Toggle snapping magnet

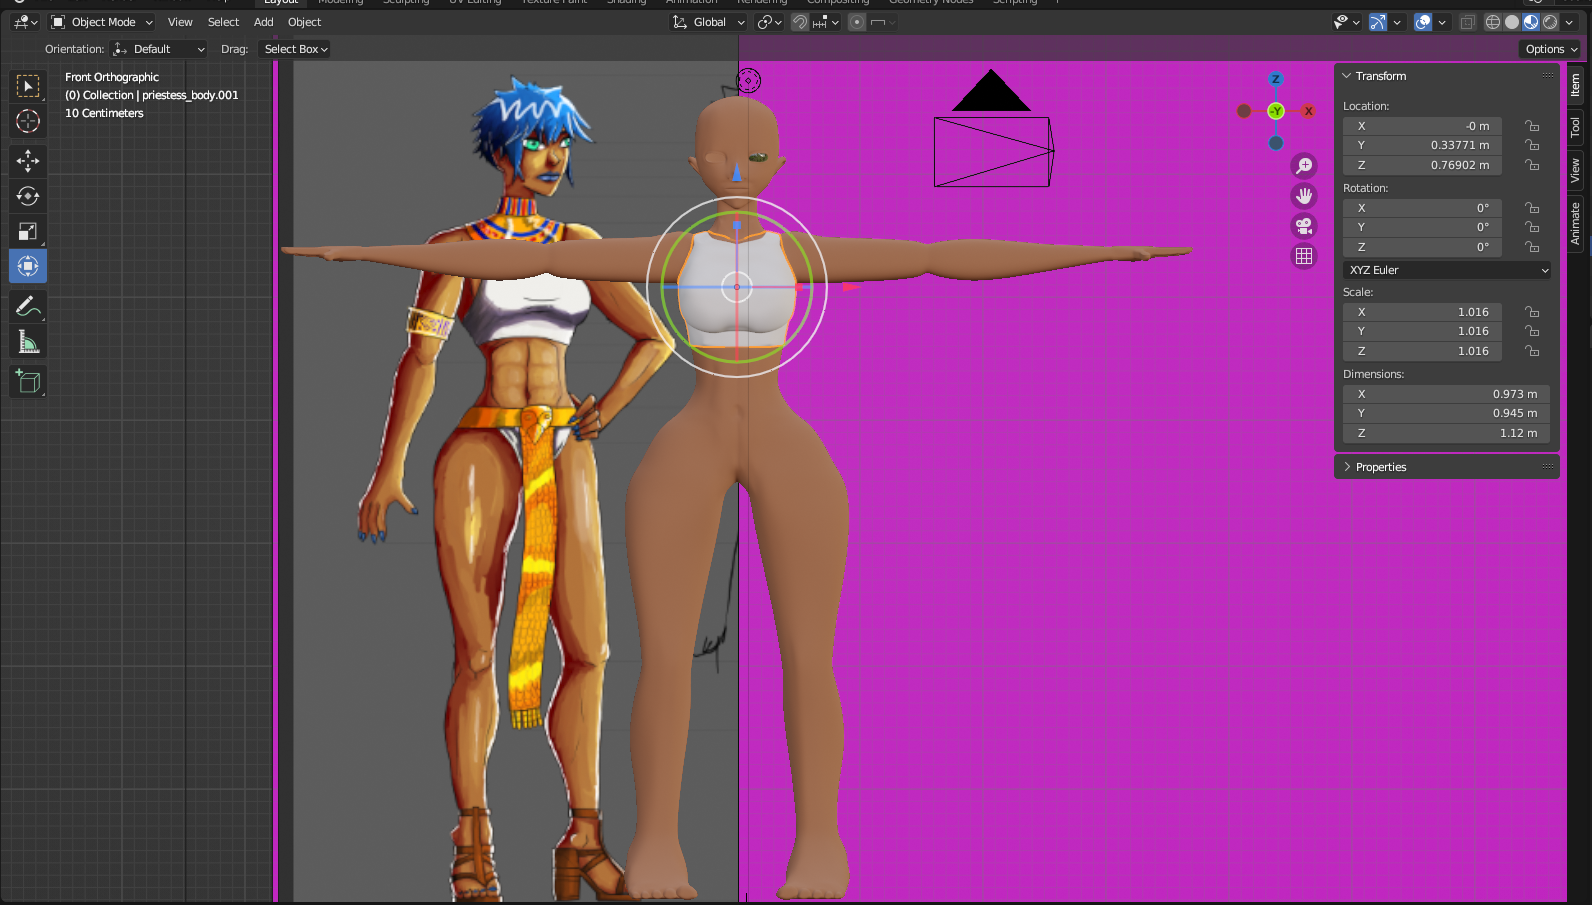800,22
